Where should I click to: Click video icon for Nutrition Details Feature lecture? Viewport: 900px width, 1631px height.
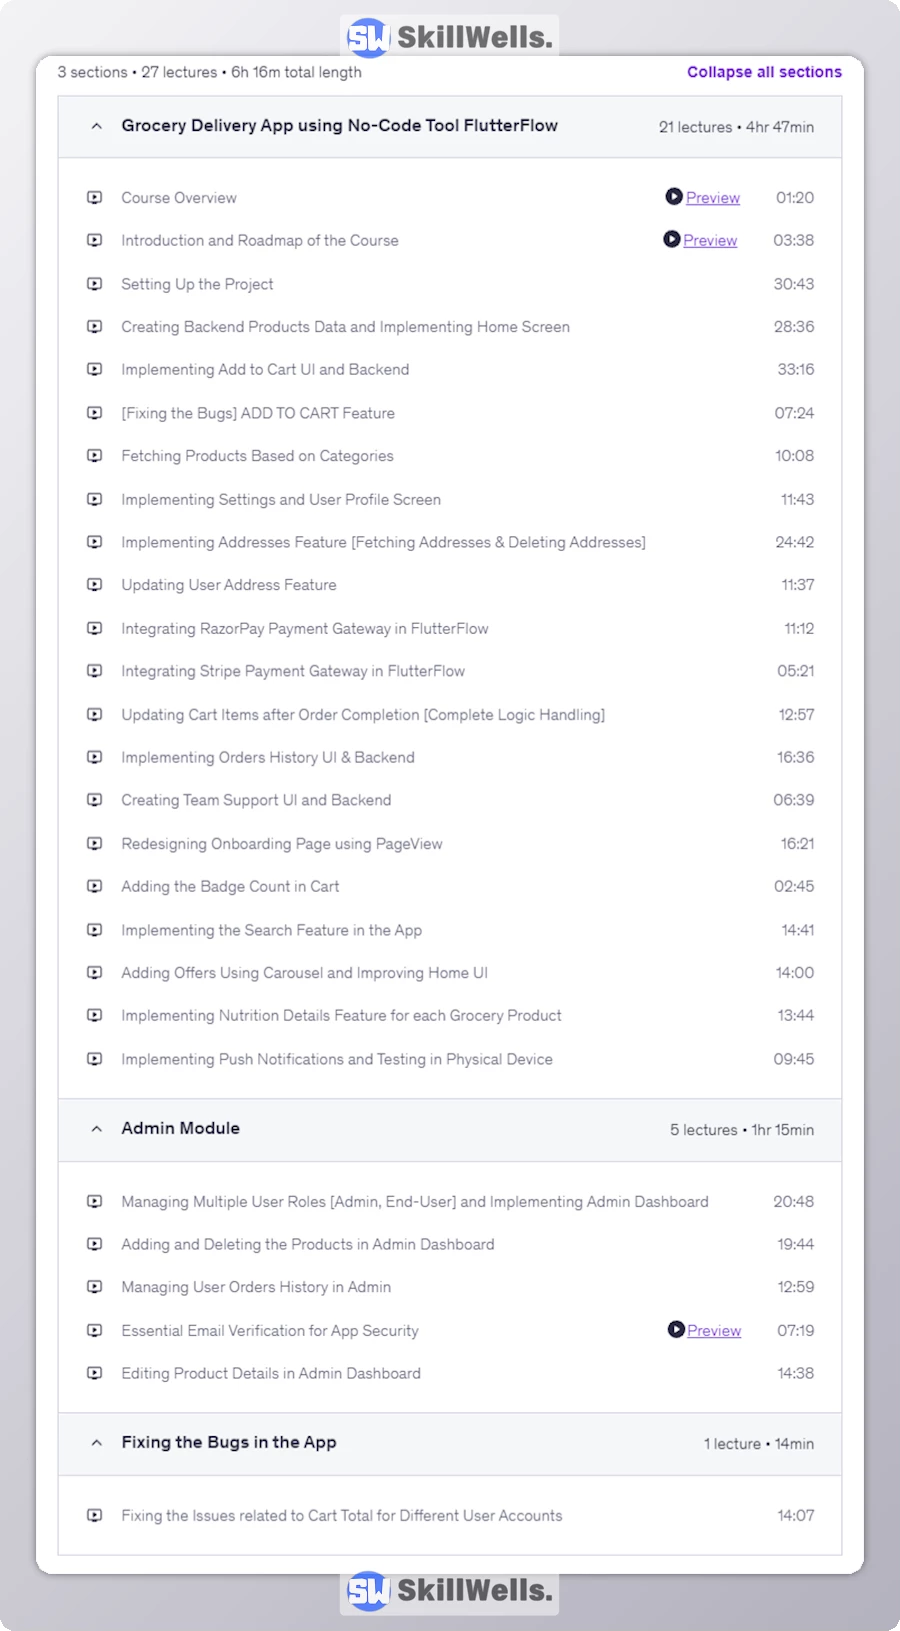tap(95, 1016)
